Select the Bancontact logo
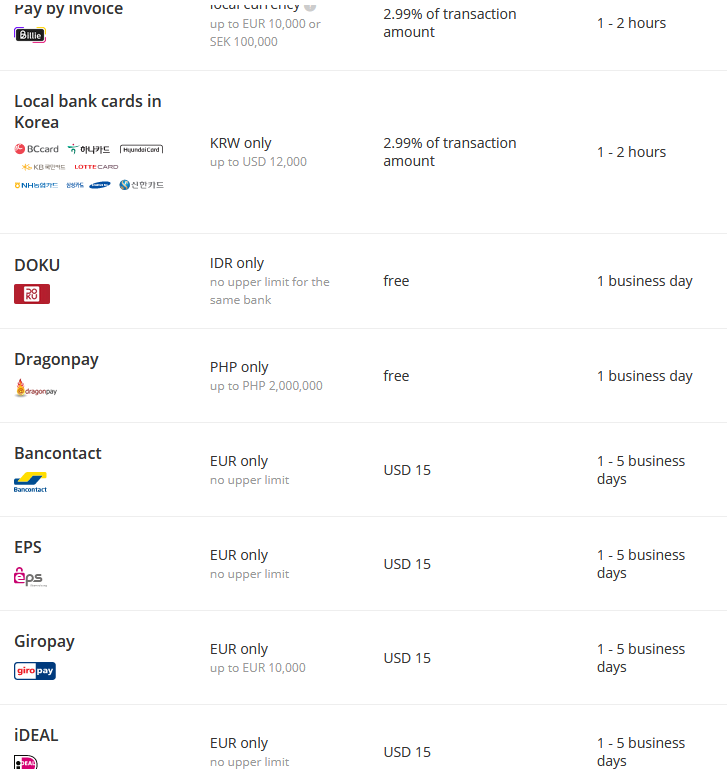This screenshot has height=769, width=727. 30,482
